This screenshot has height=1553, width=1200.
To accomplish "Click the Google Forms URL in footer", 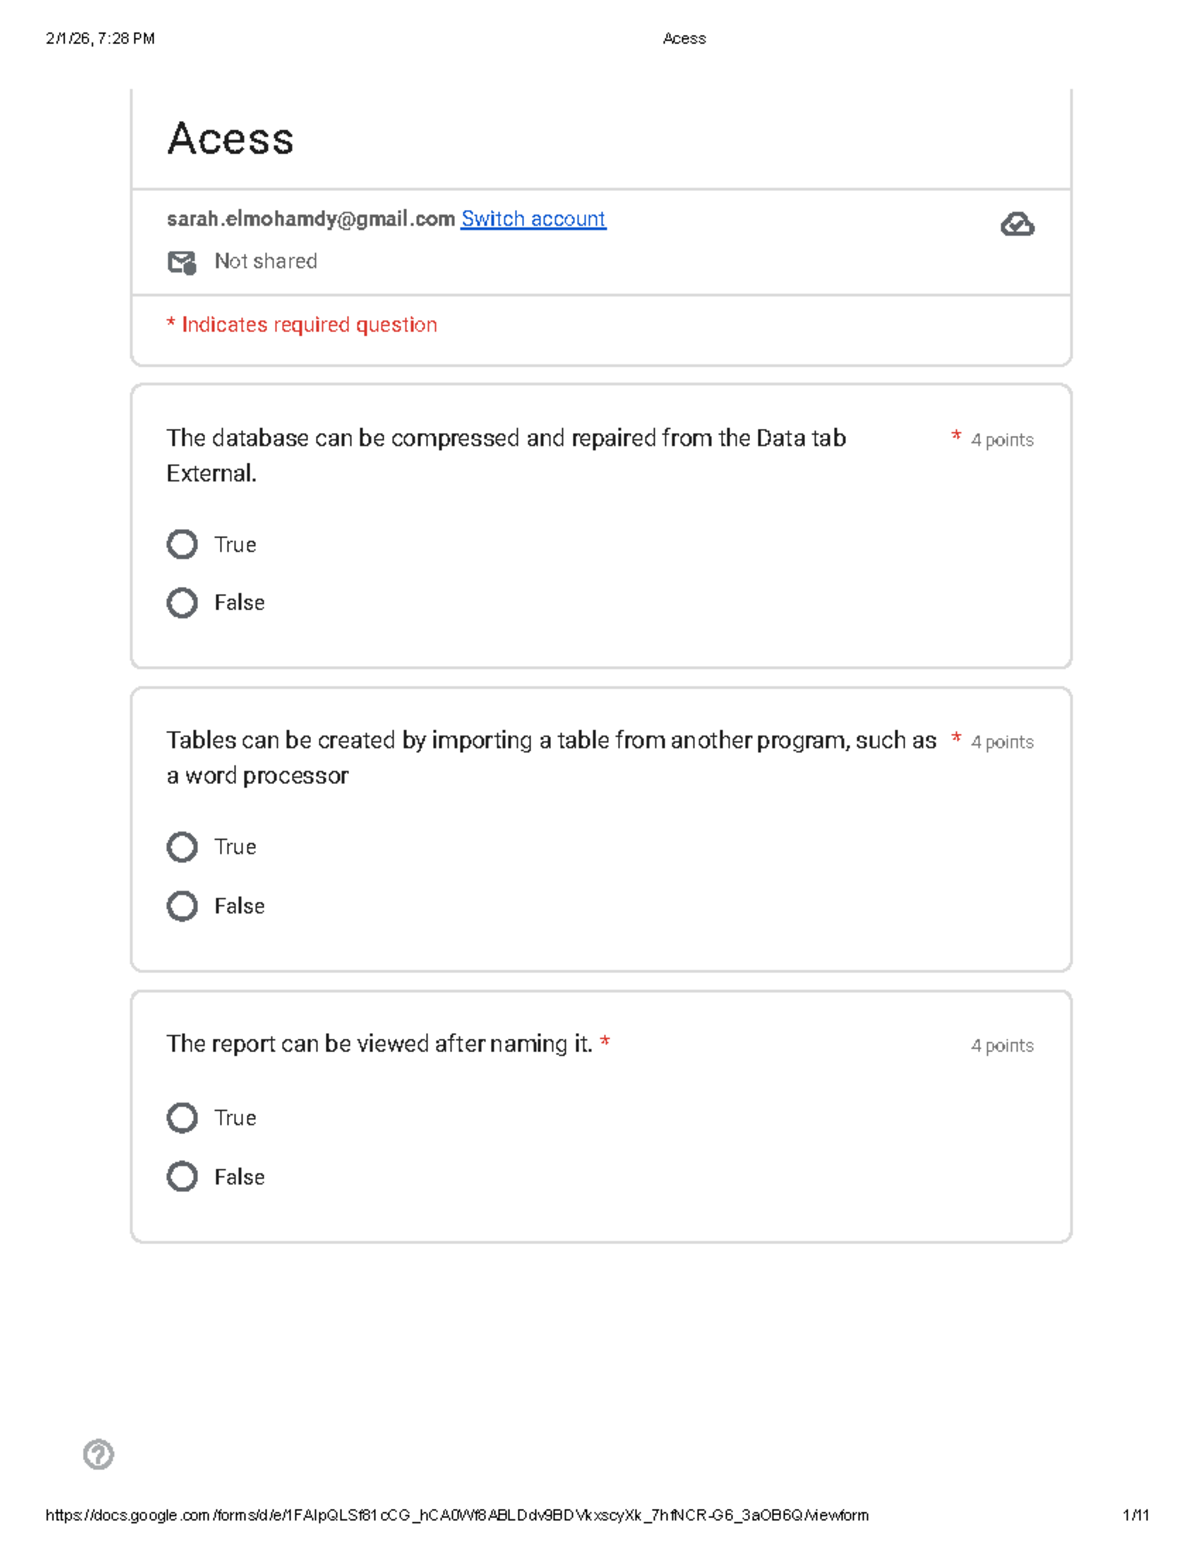I will [x=457, y=1515].
